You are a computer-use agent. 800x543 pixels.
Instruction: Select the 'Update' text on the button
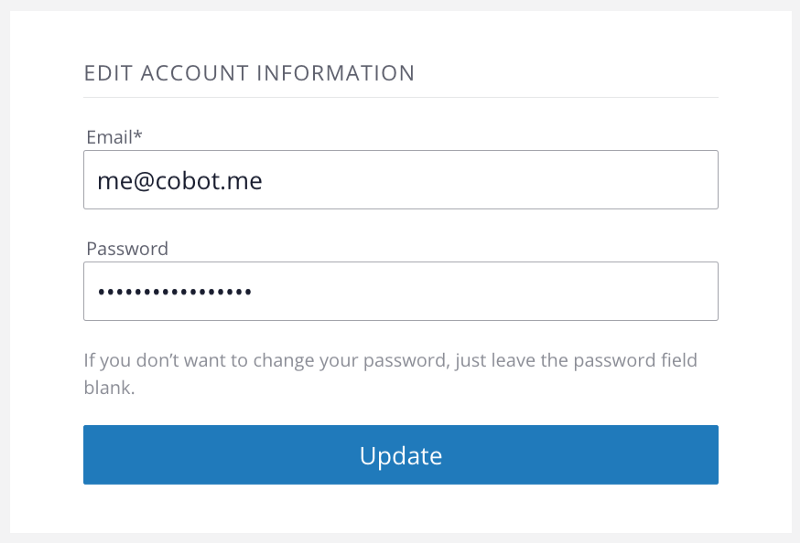[400, 456]
